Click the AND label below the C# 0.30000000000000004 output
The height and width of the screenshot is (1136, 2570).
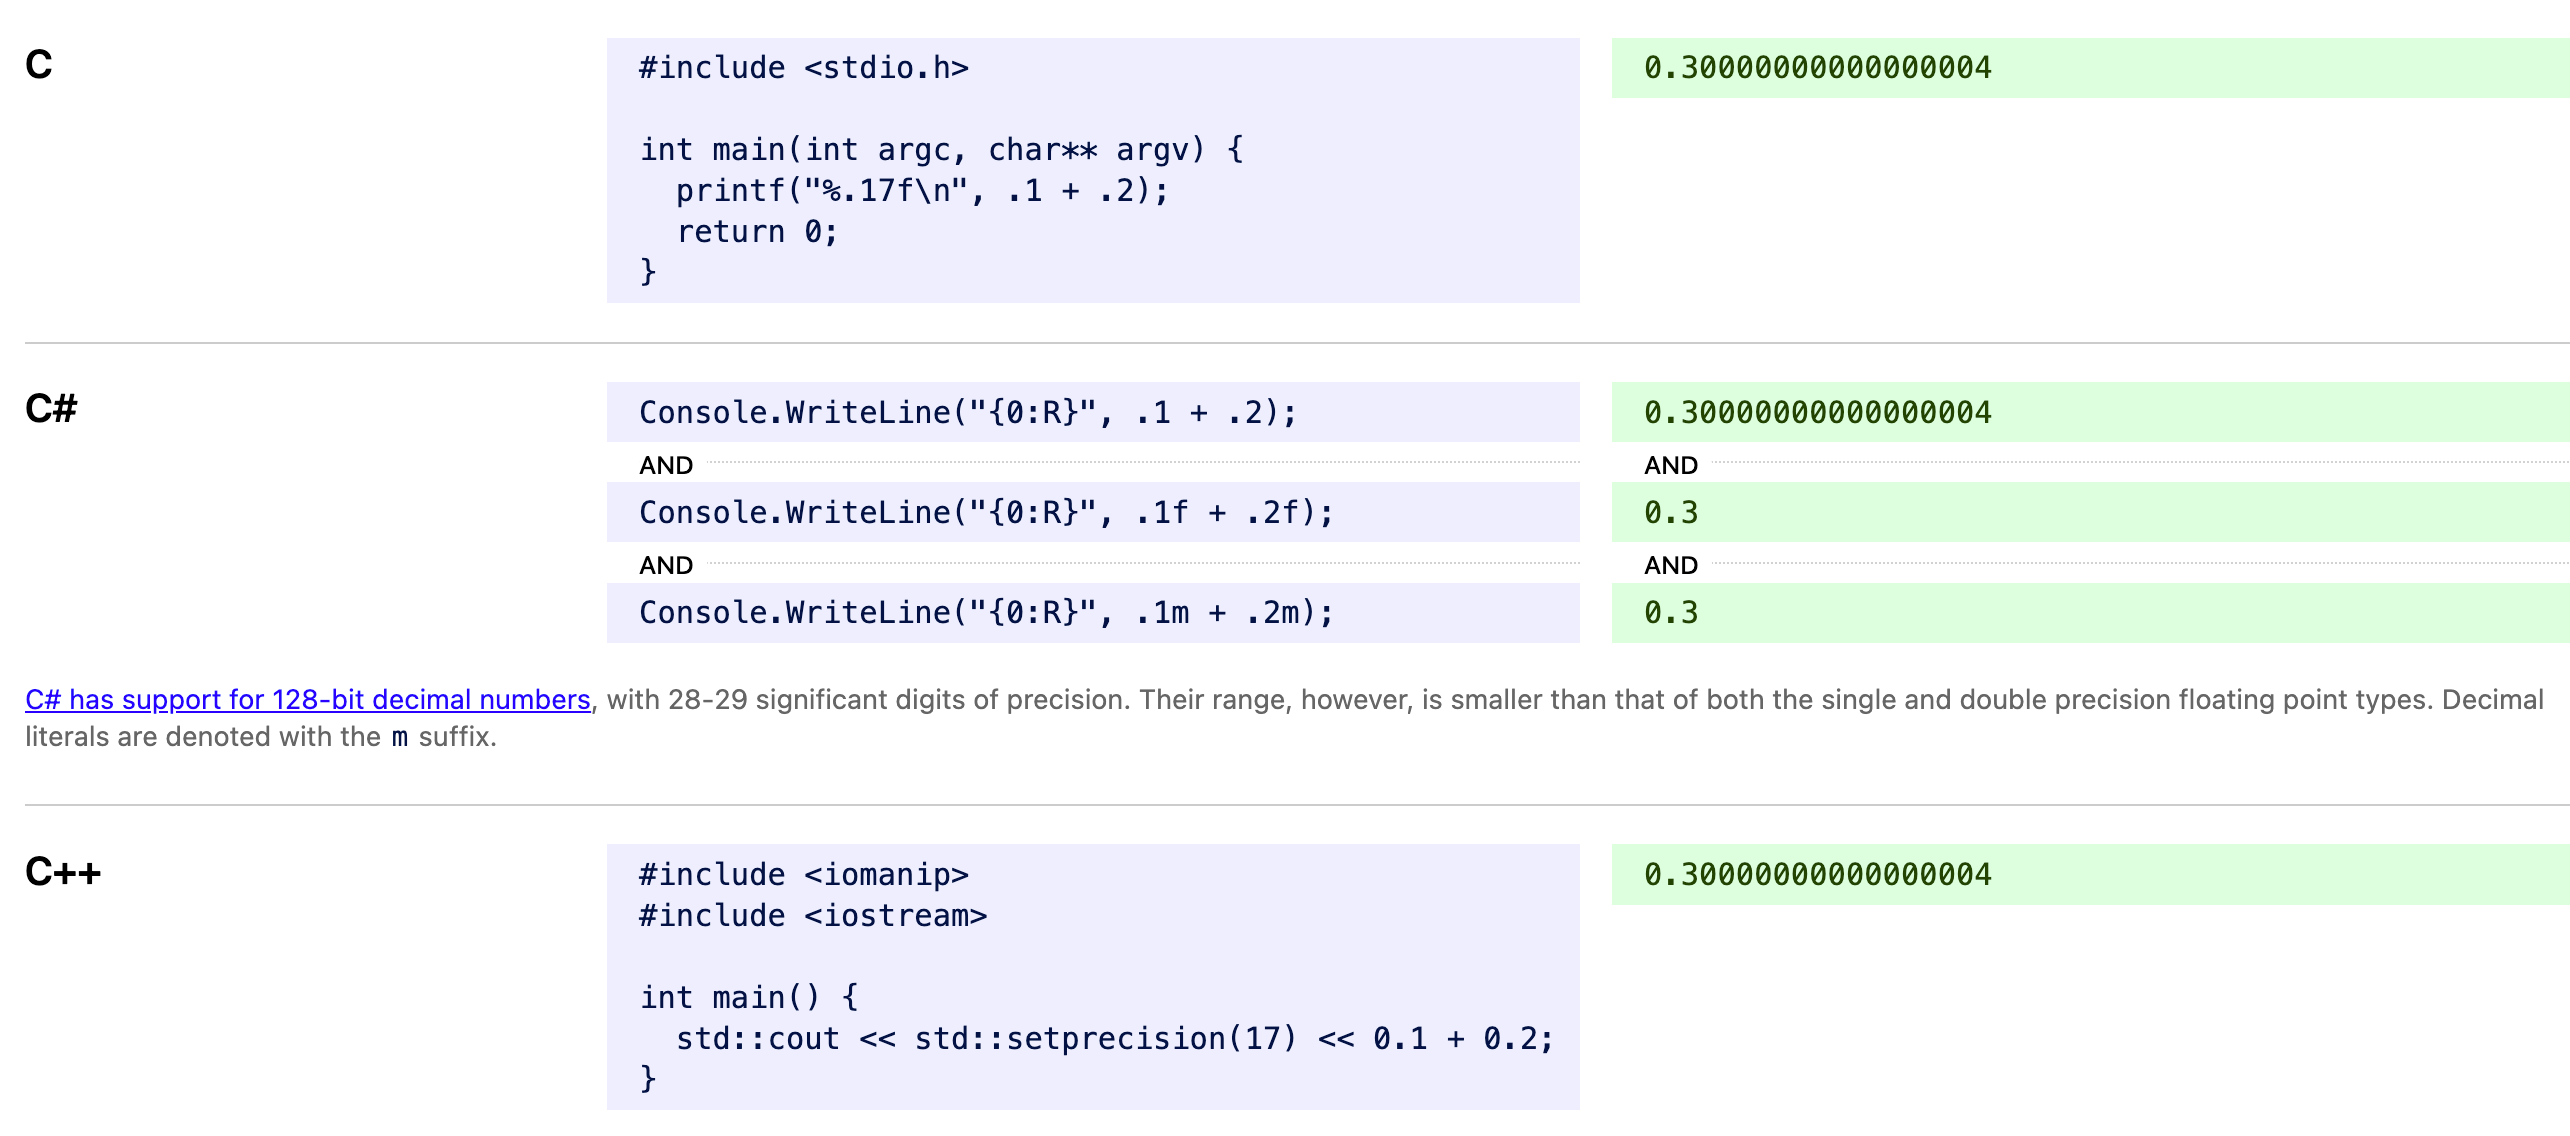[x=1671, y=465]
